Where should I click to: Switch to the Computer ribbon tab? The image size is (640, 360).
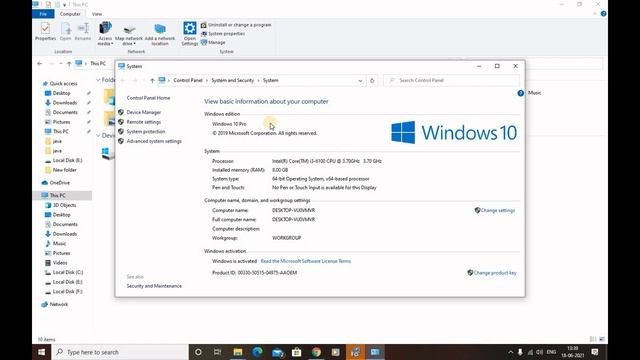coord(70,14)
